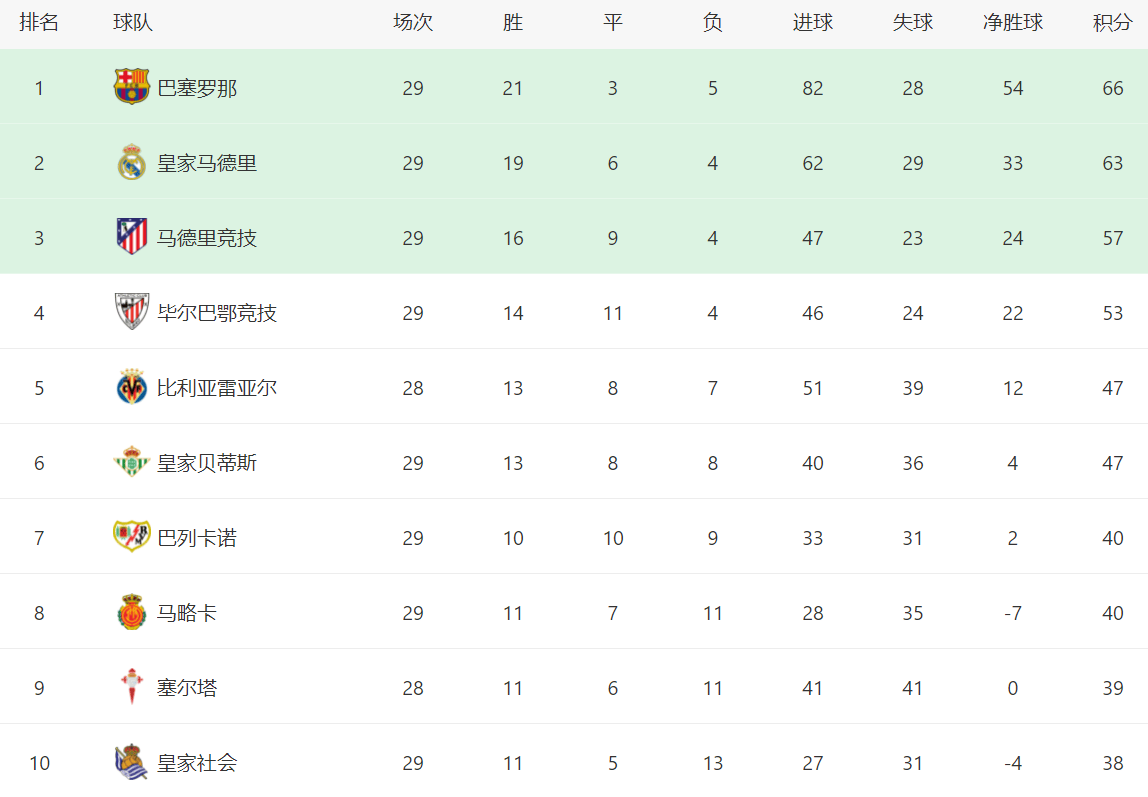Click the Celta Vigo crest icon
This screenshot has height=797, width=1148.
(x=132, y=686)
